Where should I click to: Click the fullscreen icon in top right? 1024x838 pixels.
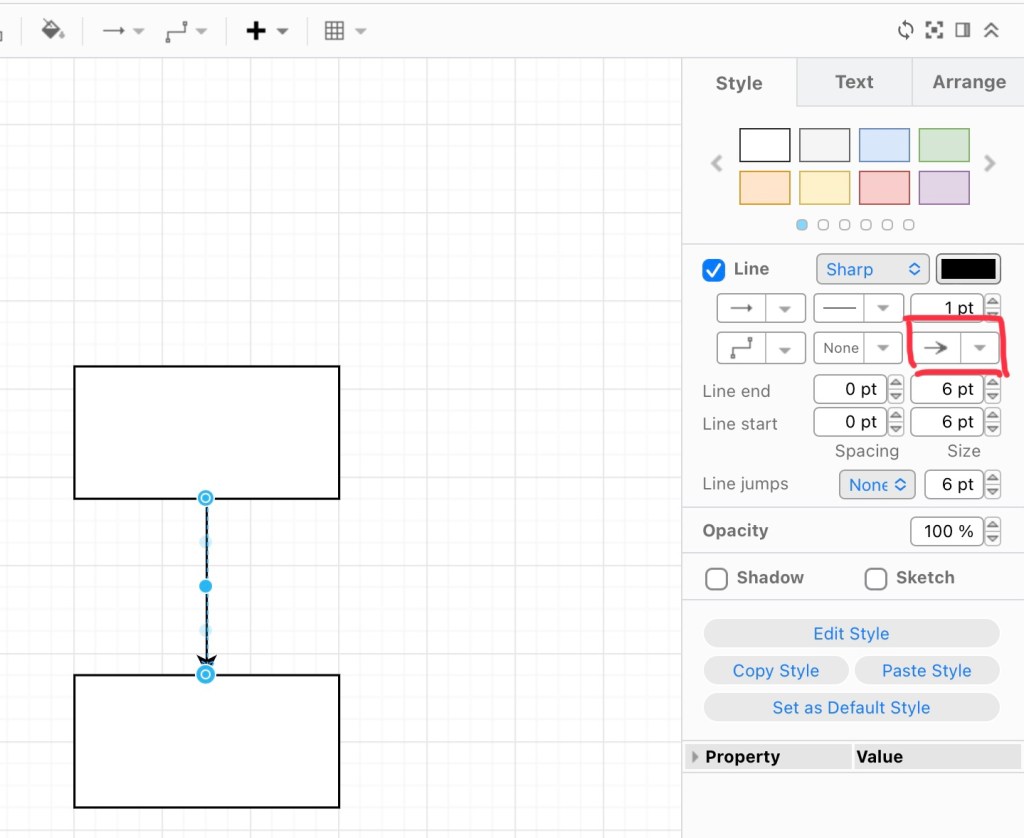tap(934, 30)
